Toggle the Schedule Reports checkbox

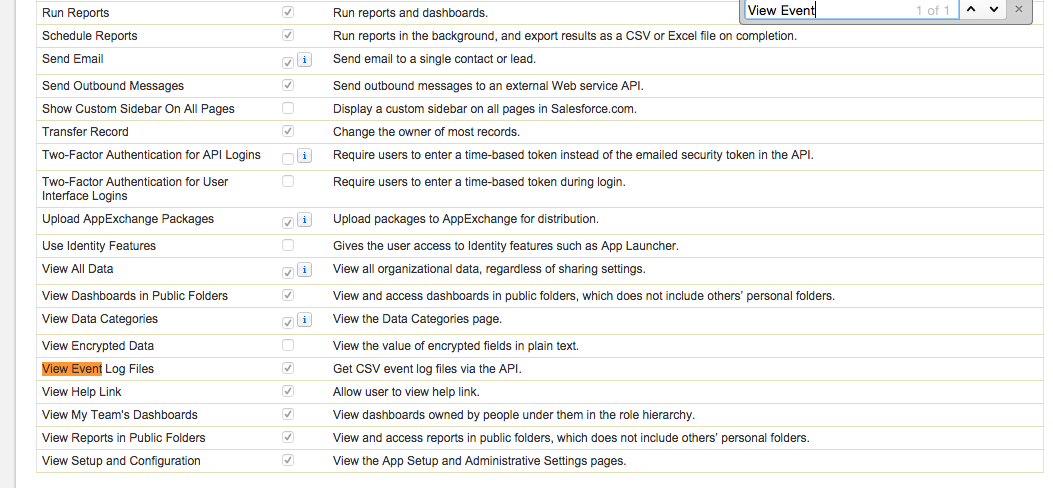(288, 35)
